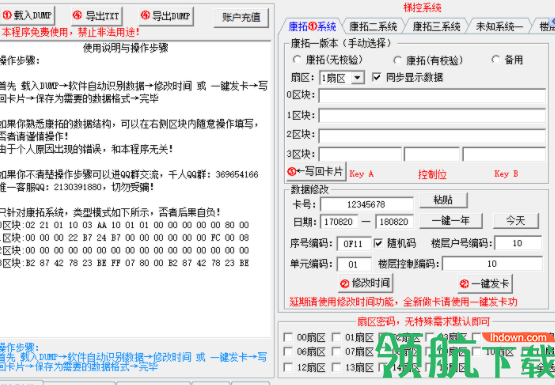555x385 pixels.
Task: Switch to the 康拓①系统 tab
Action: click(312, 27)
